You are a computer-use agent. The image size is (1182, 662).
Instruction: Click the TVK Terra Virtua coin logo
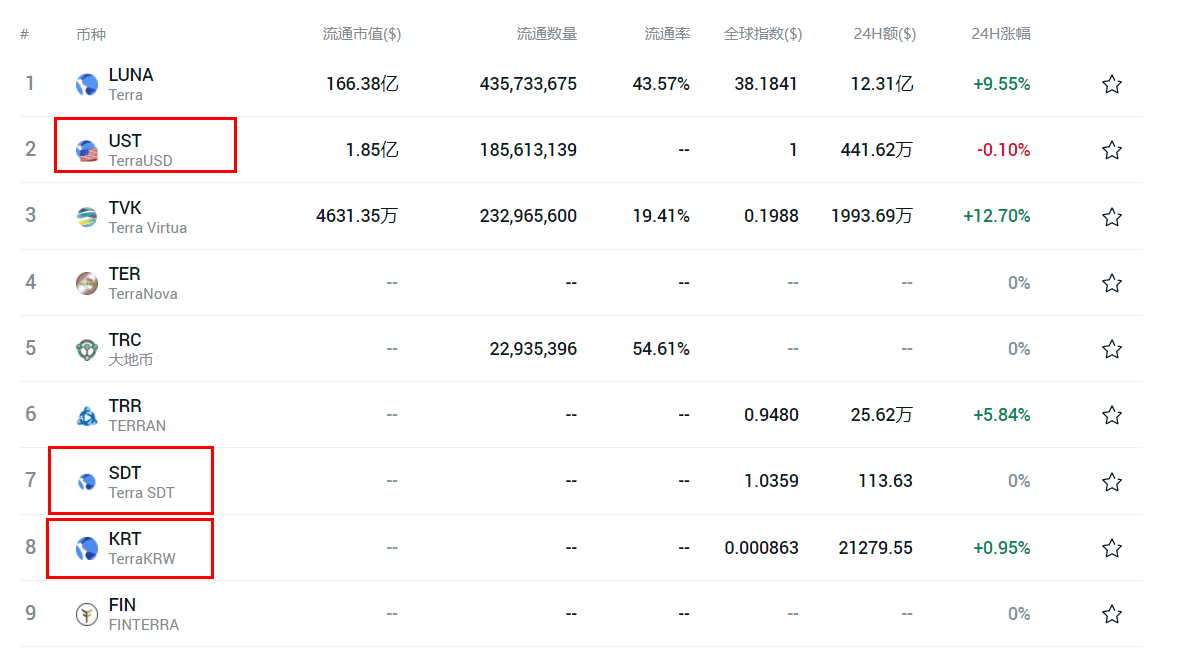click(x=87, y=217)
